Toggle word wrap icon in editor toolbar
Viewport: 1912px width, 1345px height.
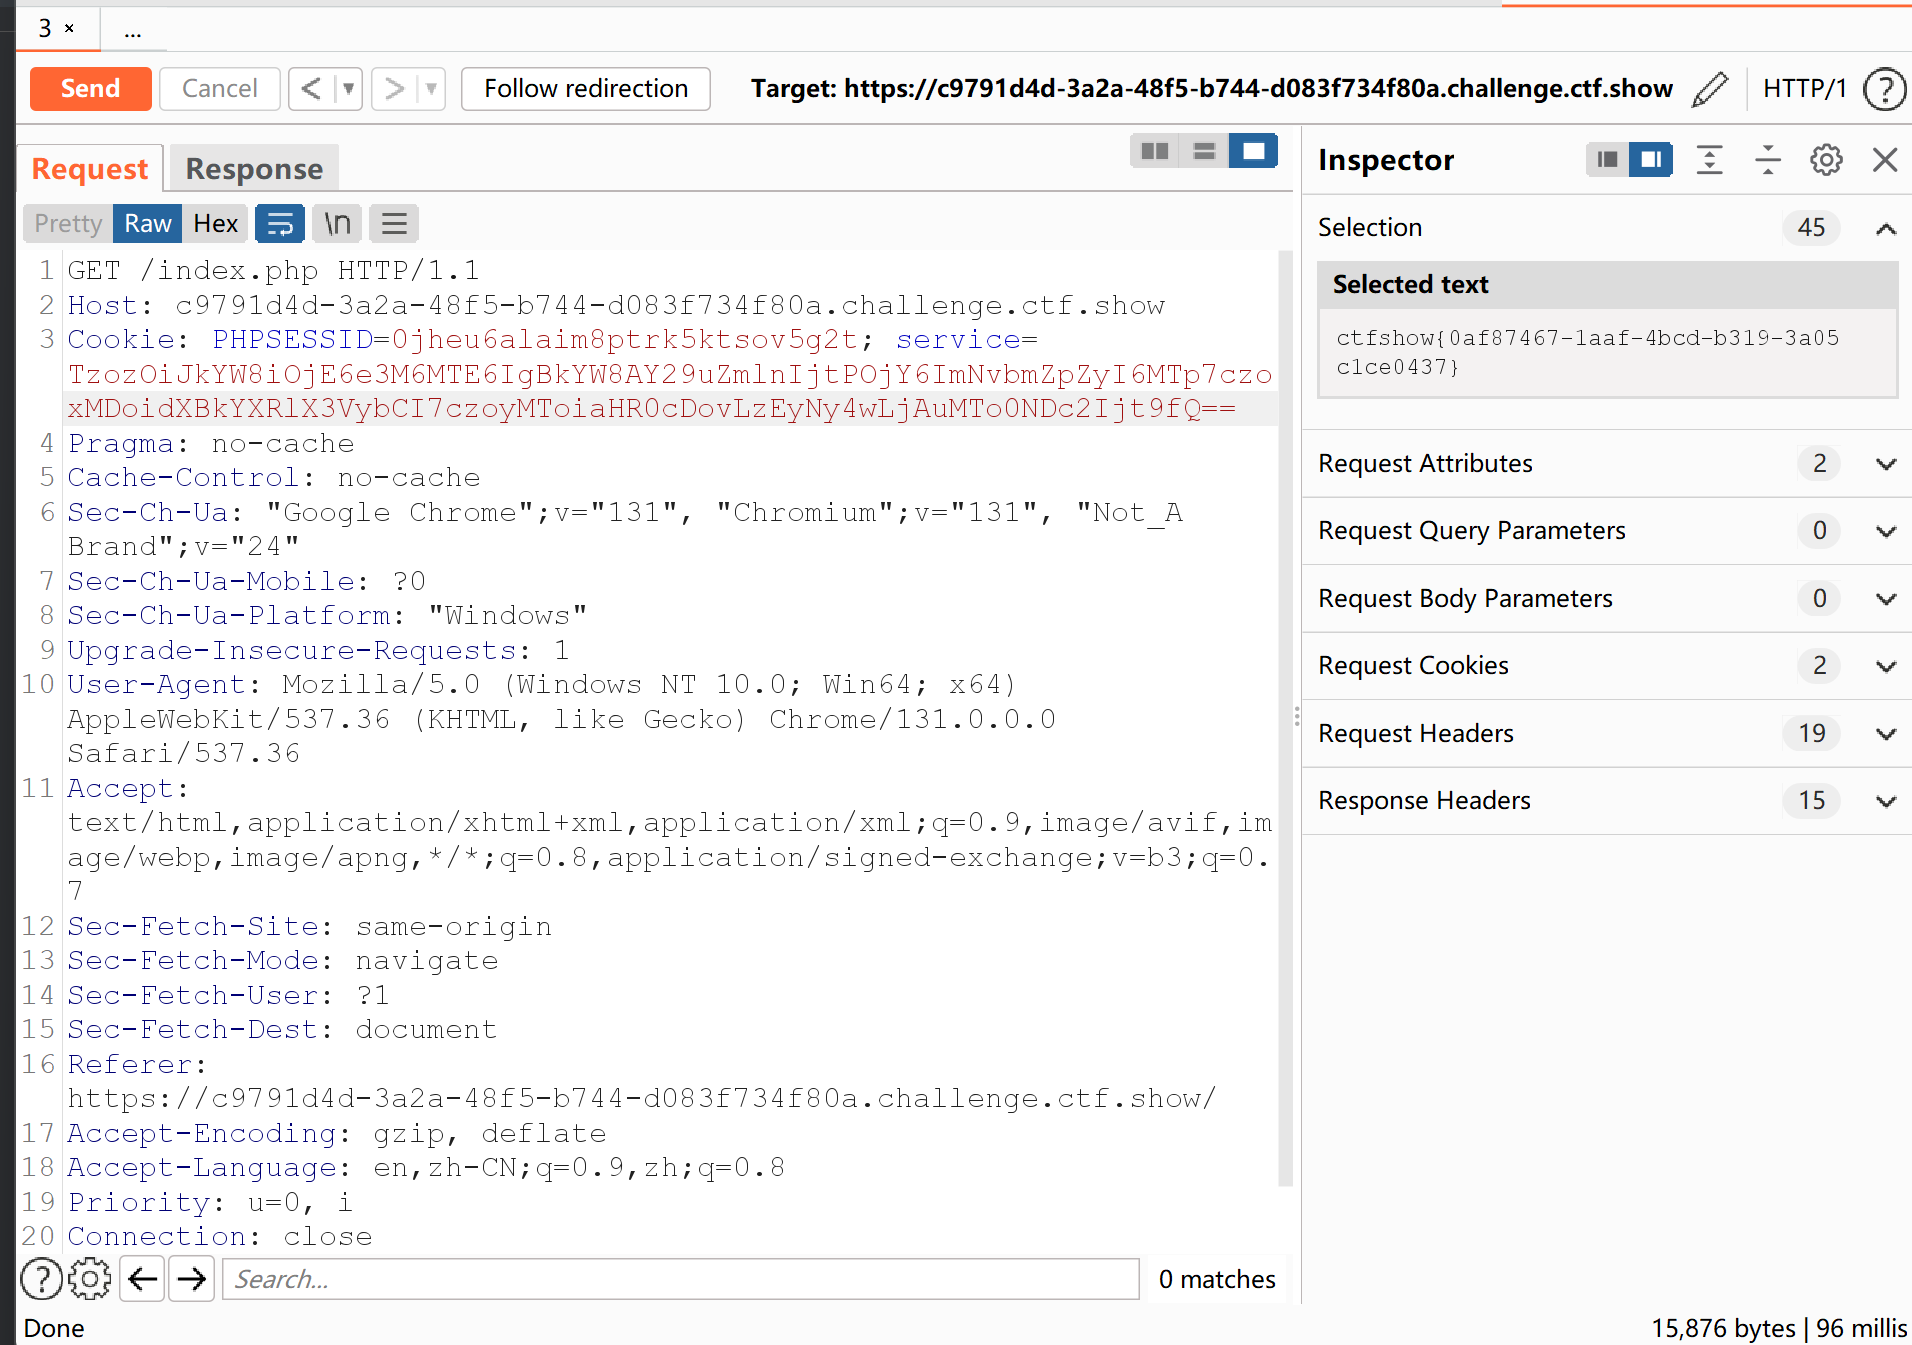[x=280, y=224]
